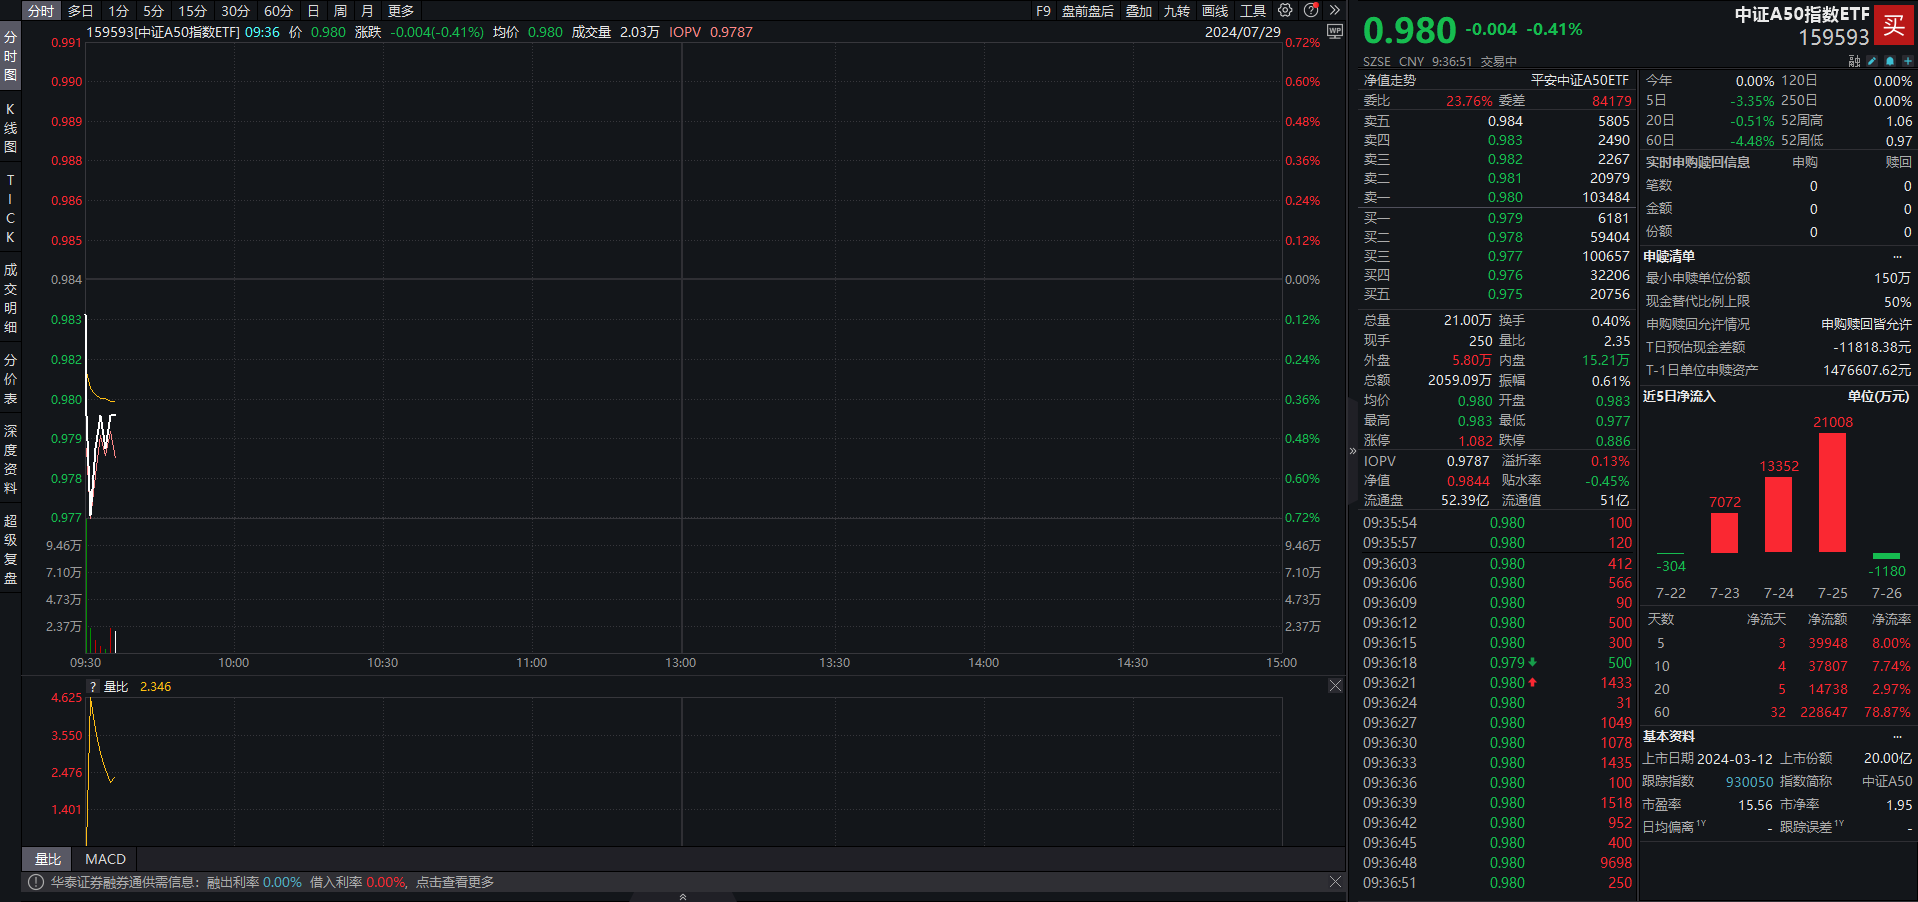1918x902 pixels.
Task: Open the 工具 tools menu
Action: tap(1253, 11)
